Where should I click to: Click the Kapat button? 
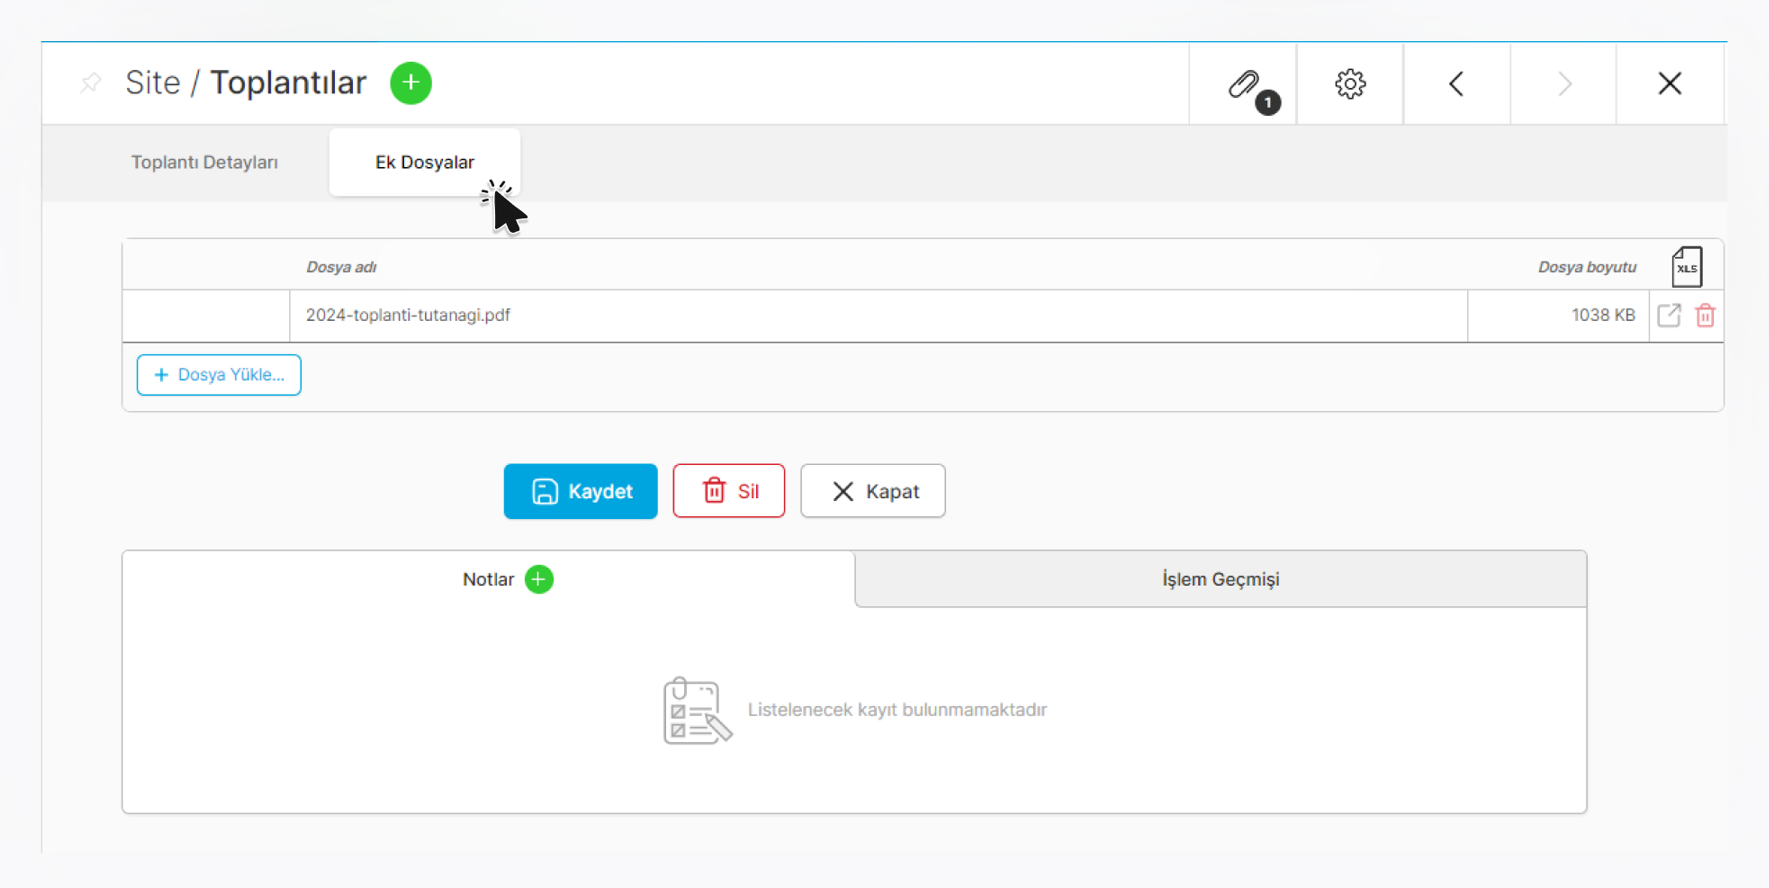point(873,491)
